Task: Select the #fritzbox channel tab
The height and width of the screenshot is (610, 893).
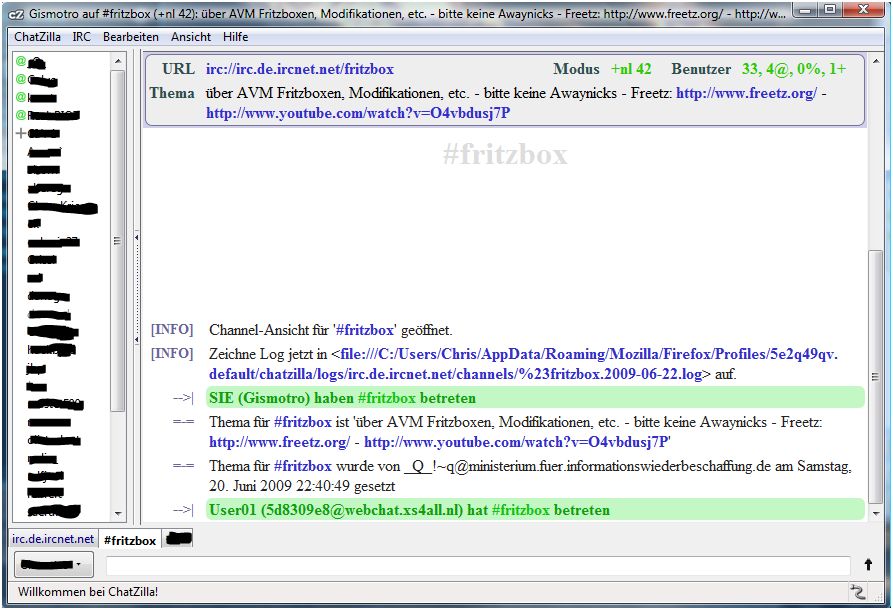Action: (x=130, y=540)
